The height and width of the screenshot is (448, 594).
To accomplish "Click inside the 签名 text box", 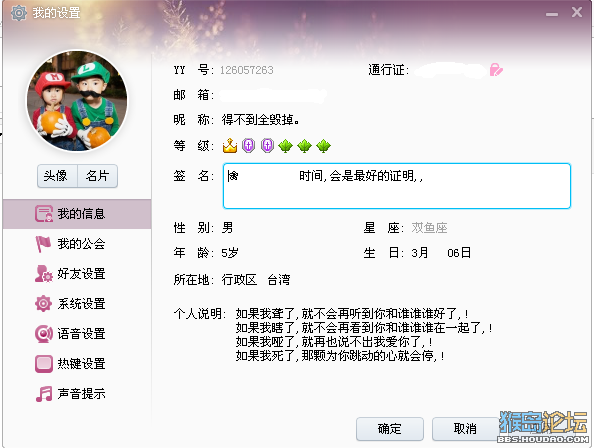I will (x=397, y=186).
